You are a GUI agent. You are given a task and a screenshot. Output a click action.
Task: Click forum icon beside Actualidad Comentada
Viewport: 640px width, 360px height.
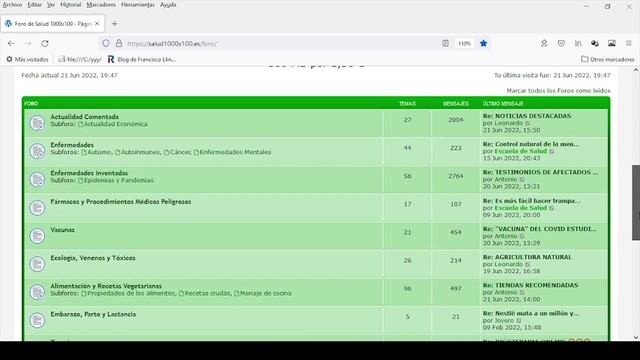[x=37, y=123]
